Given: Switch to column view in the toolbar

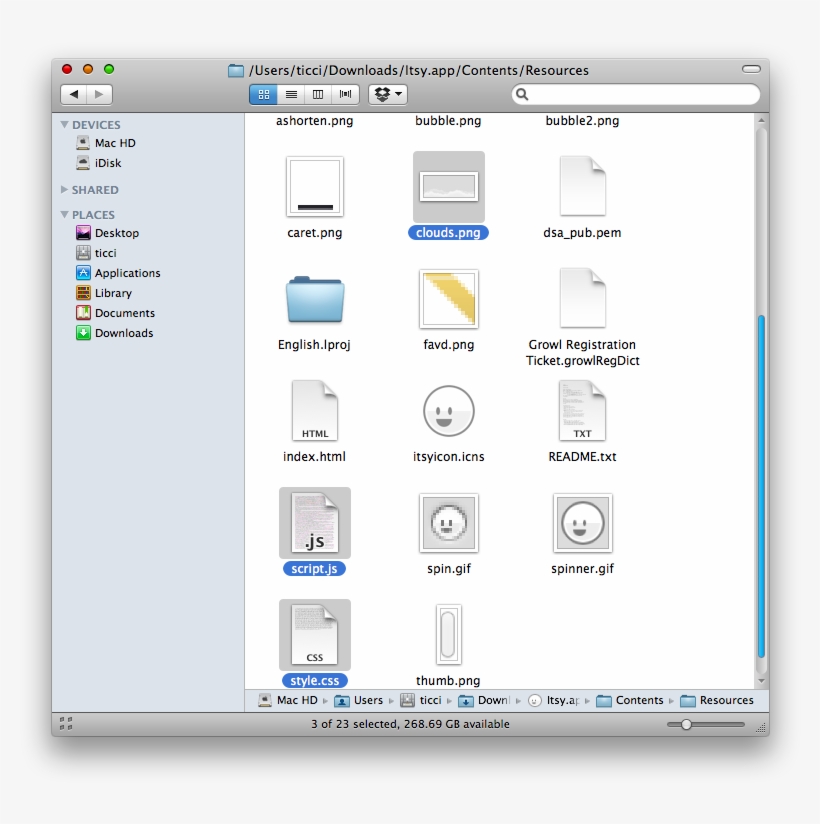Looking at the screenshot, I should tap(317, 94).
